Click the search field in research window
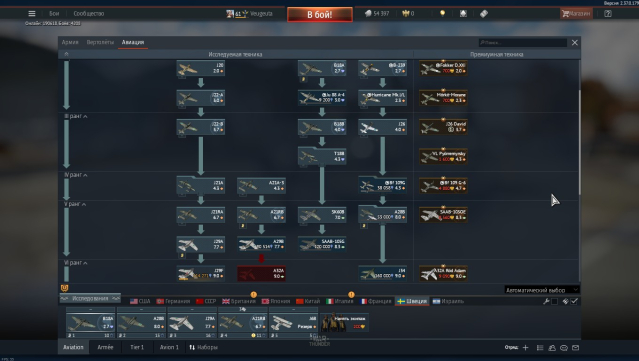 tap(522, 42)
